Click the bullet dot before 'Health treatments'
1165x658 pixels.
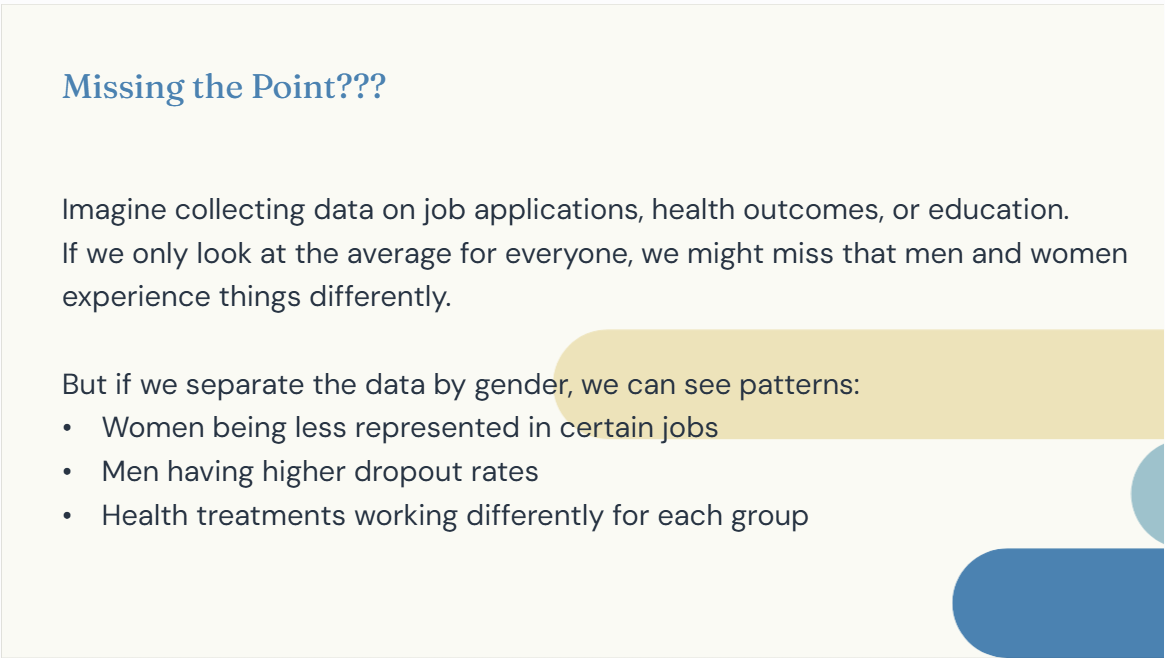point(68,516)
